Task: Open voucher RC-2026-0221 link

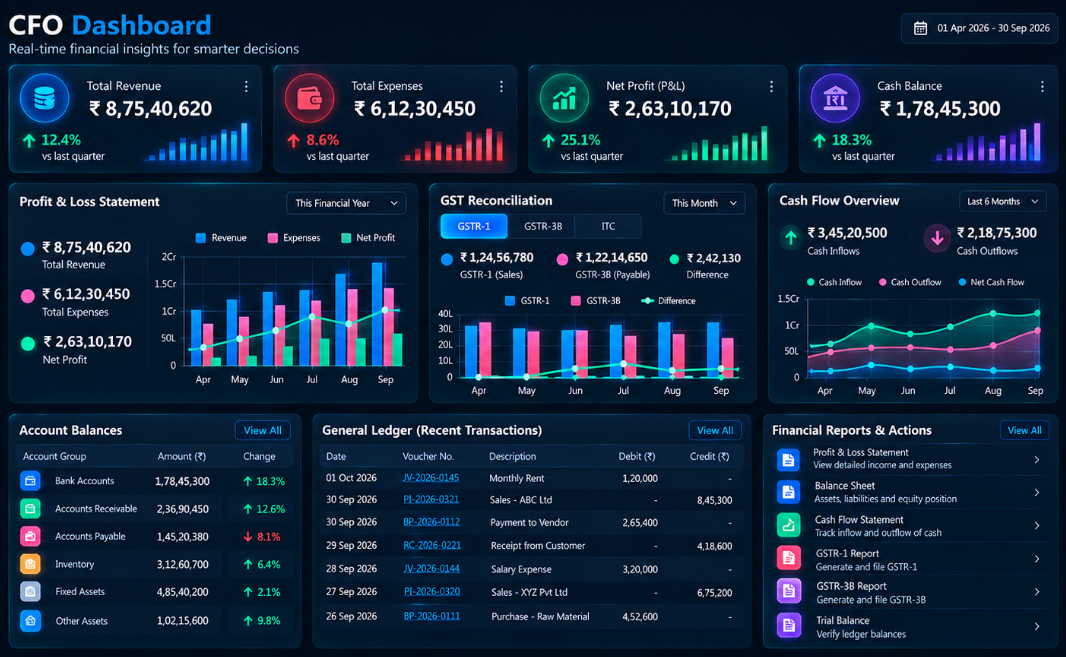Action: [x=432, y=545]
